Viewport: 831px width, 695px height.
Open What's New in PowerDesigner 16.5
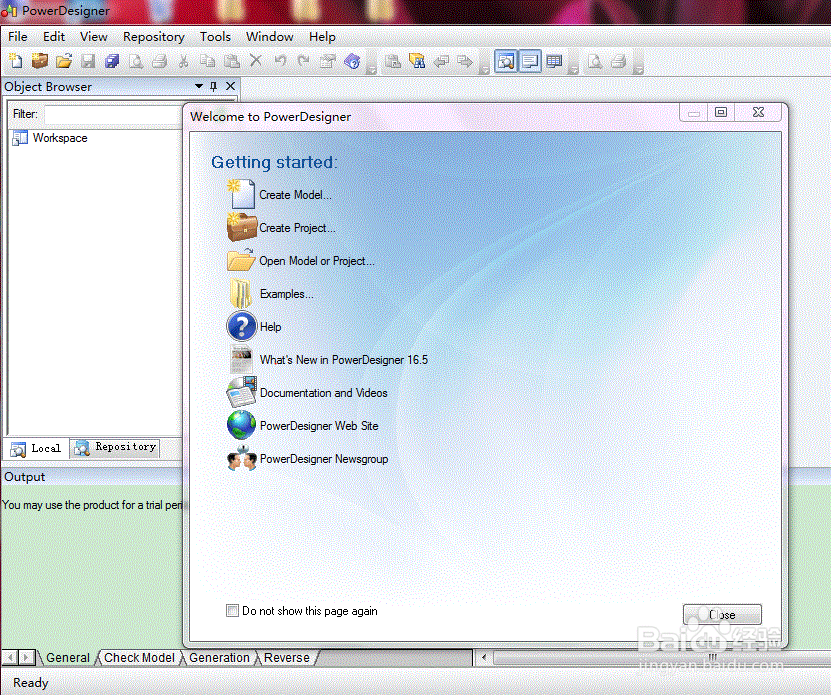point(343,360)
